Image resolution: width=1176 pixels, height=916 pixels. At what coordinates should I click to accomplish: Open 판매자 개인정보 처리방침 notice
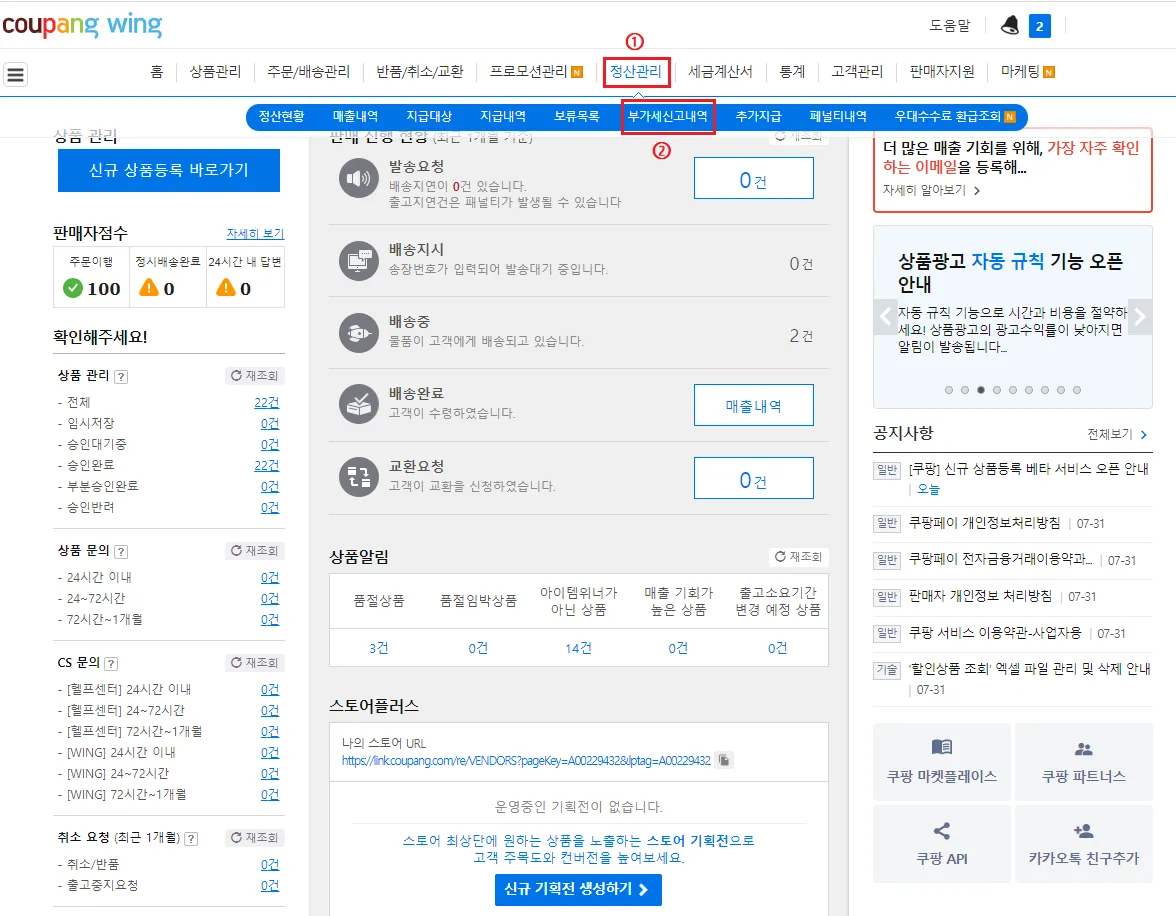point(980,596)
